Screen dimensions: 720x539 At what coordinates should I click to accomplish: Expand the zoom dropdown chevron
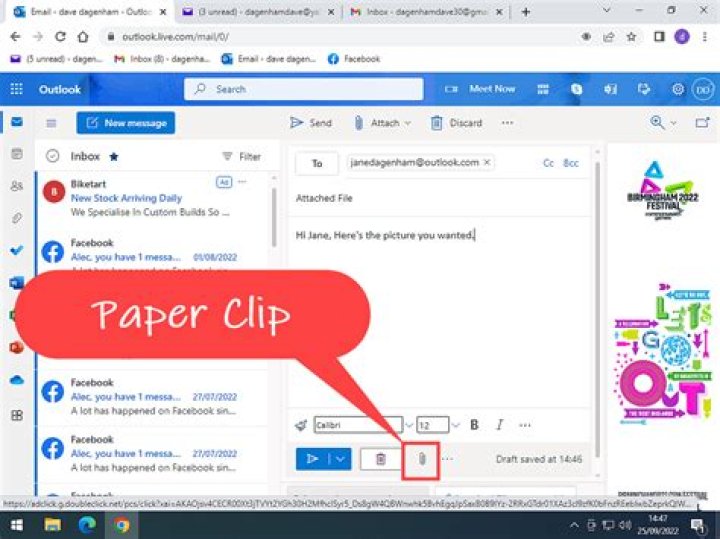point(673,123)
